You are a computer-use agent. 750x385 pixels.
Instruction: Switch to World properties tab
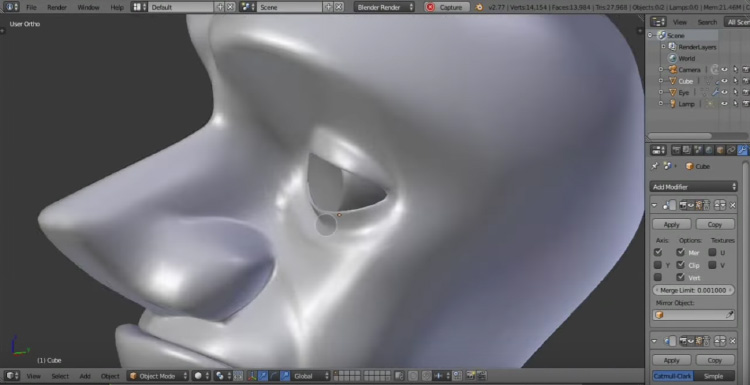click(709, 151)
